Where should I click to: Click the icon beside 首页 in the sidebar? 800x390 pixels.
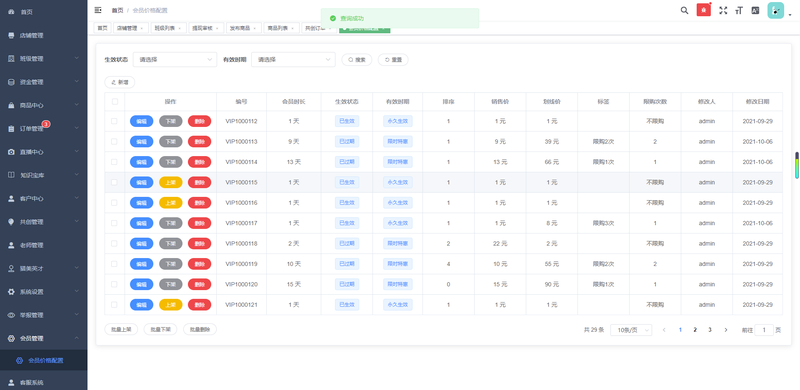click(11, 12)
